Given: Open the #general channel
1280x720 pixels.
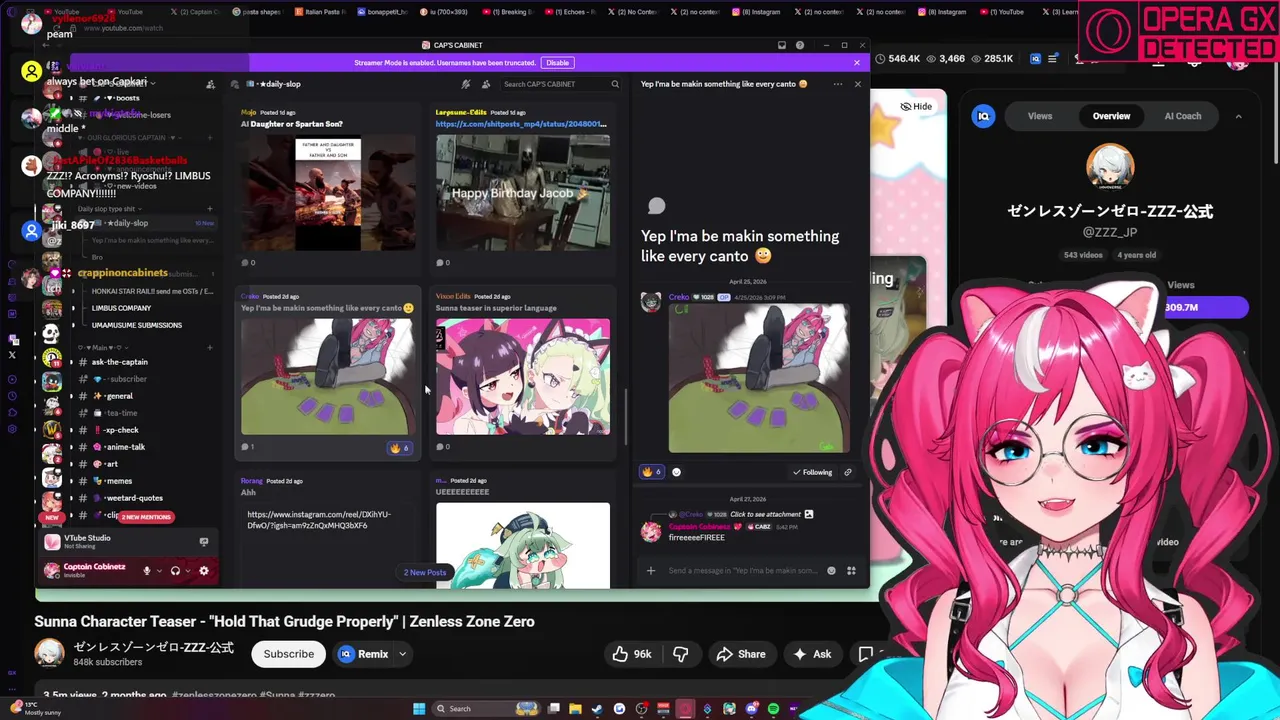Looking at the screenshot, I should (119, 396).
